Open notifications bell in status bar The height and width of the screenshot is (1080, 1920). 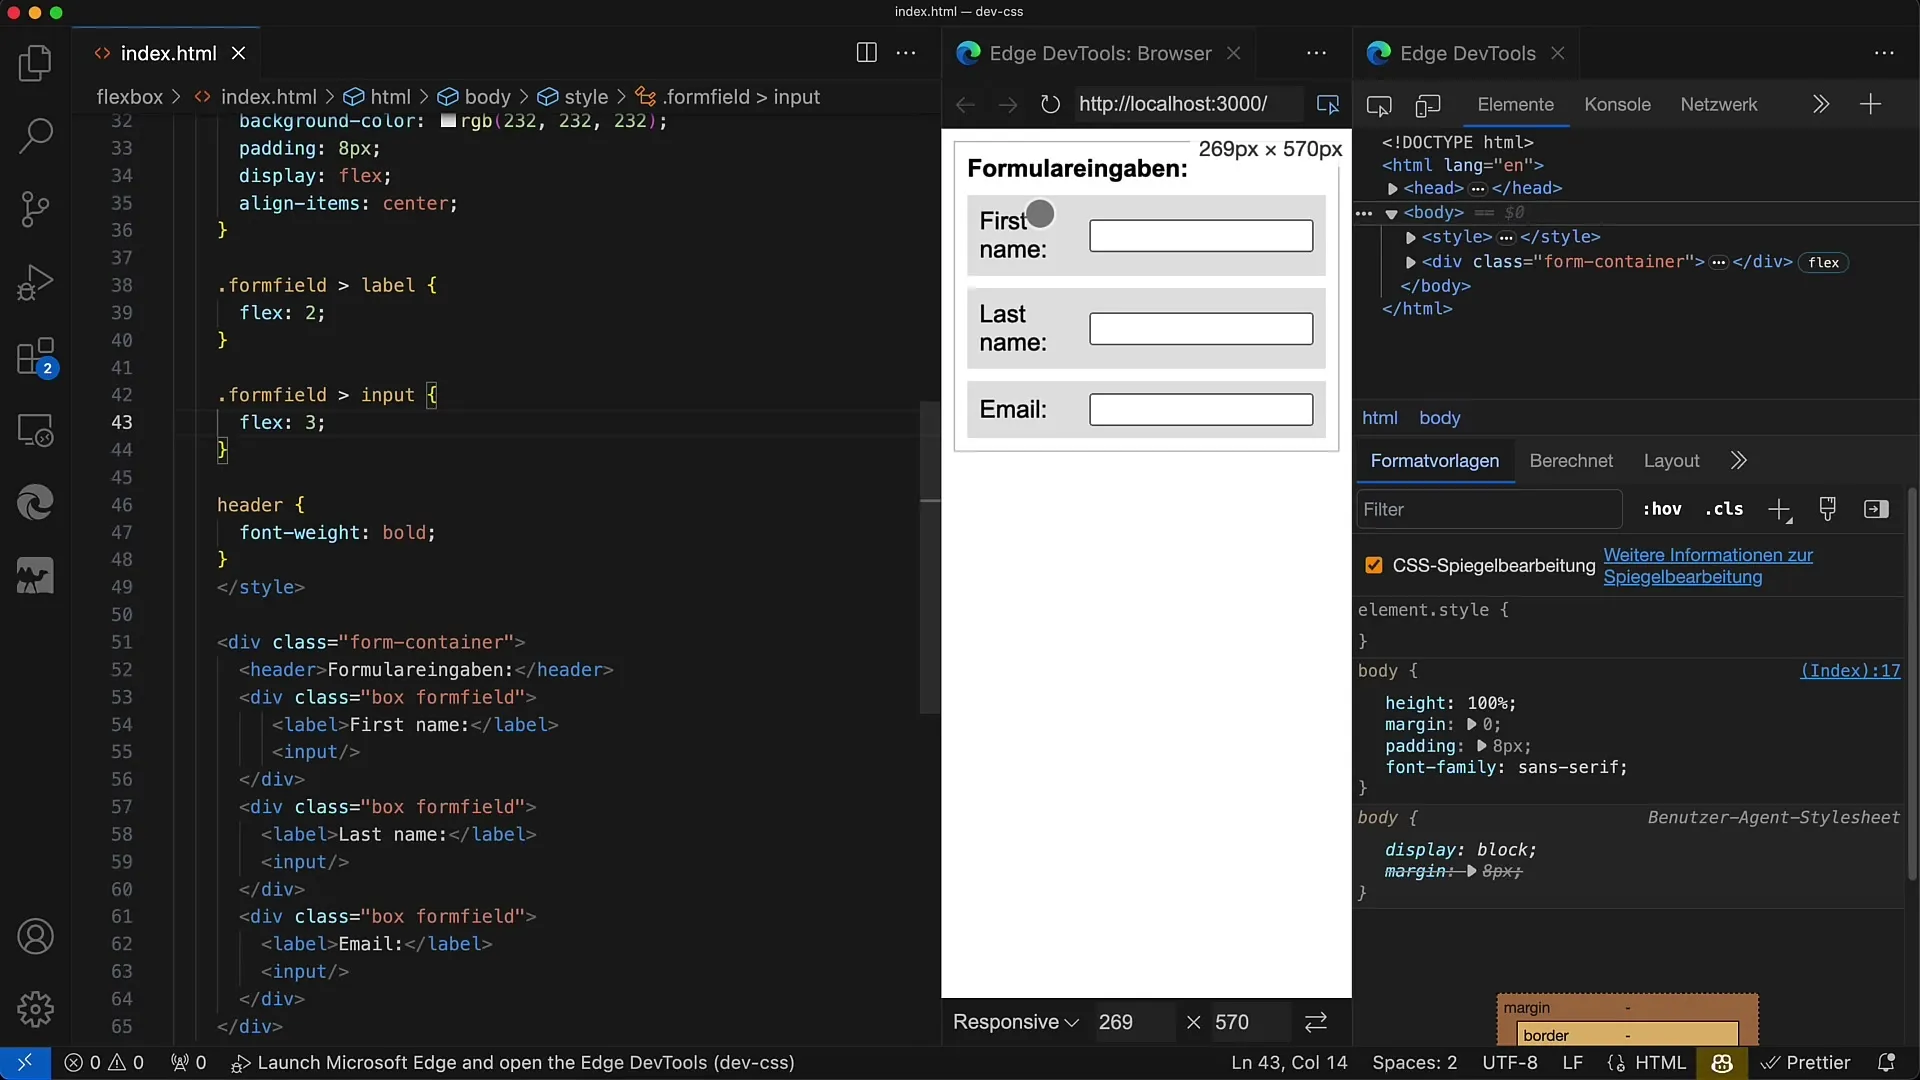pos(1886,1062)
